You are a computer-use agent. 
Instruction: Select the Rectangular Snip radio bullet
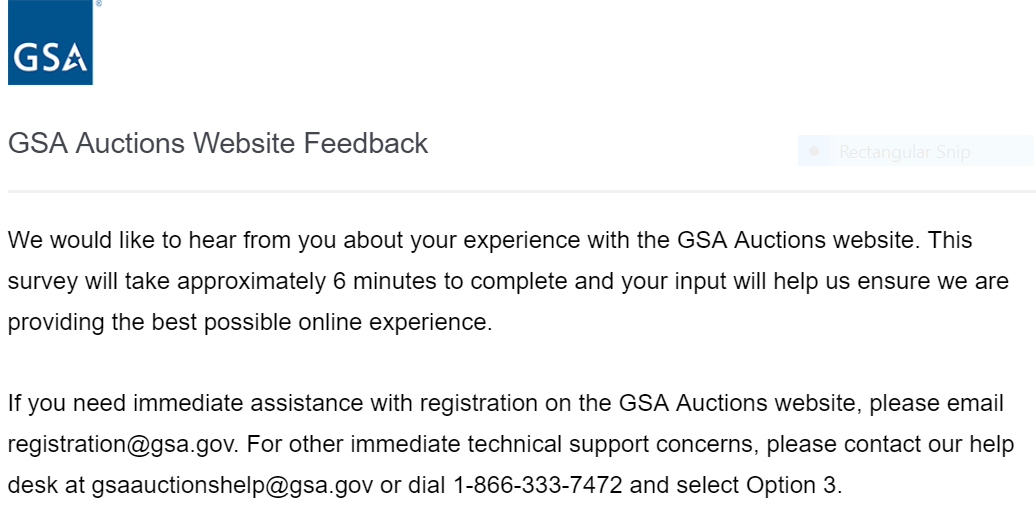814,152
